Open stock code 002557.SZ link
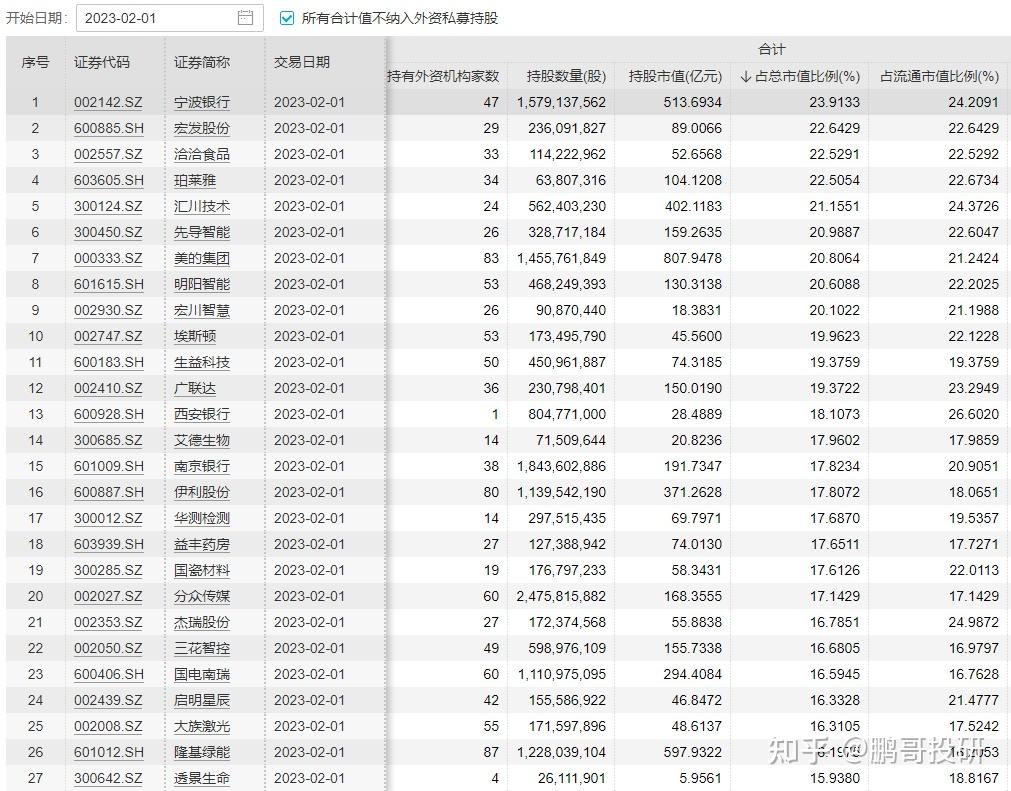Image resolution: width=1011 pixels, height=791 pixels. tap(108, 154)
